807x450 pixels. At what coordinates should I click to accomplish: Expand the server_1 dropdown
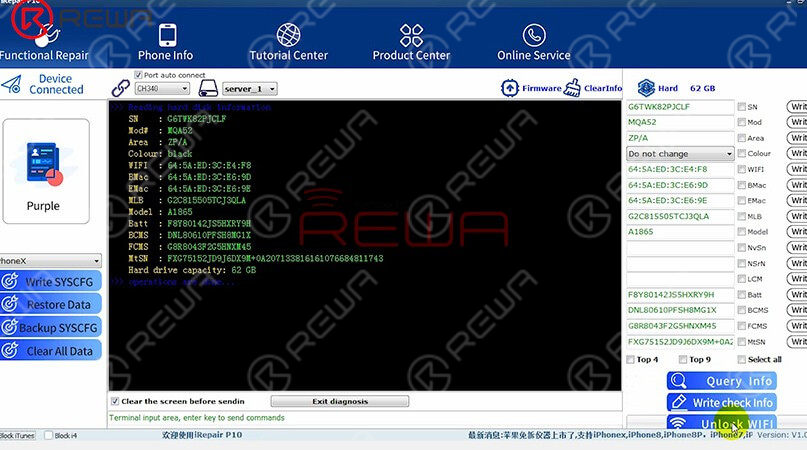[x=250, y=89]
